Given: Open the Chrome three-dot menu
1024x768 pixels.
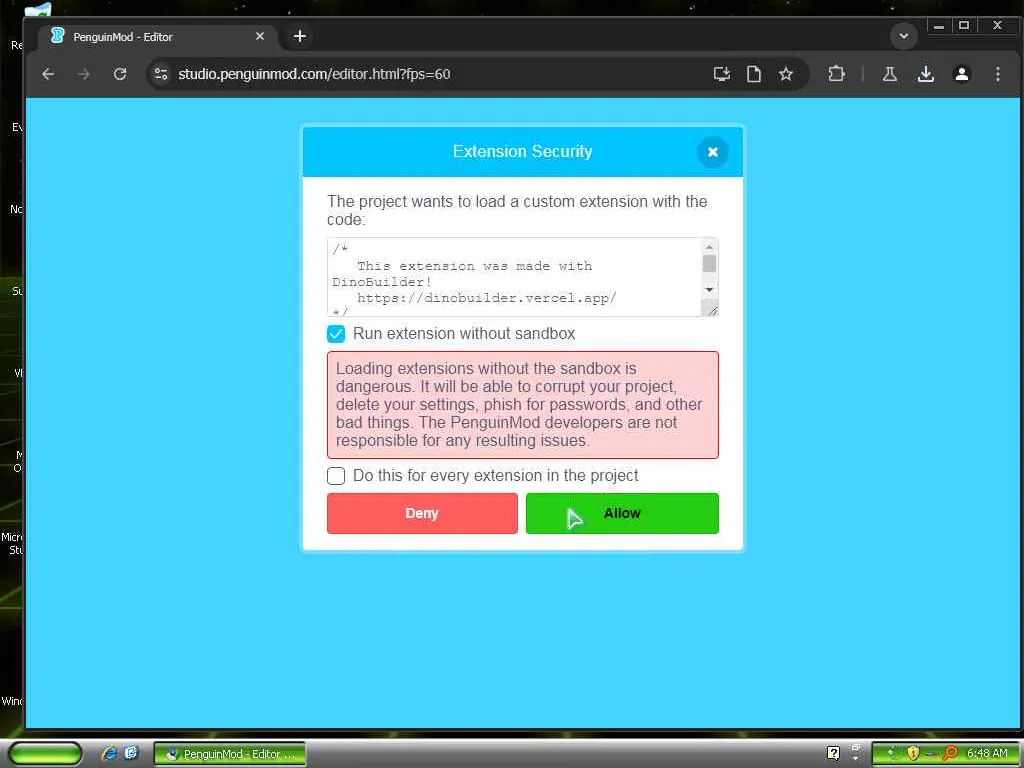Looking at the screenshot, I should [x=997, y=74].
